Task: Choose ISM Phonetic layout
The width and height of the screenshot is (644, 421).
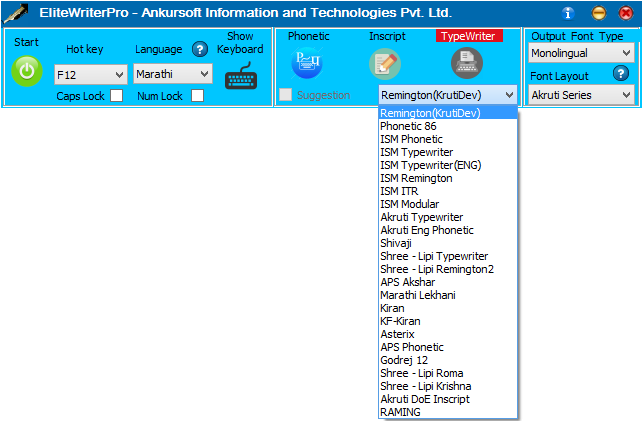Action: pyautogui.click(x=447, y=139)
